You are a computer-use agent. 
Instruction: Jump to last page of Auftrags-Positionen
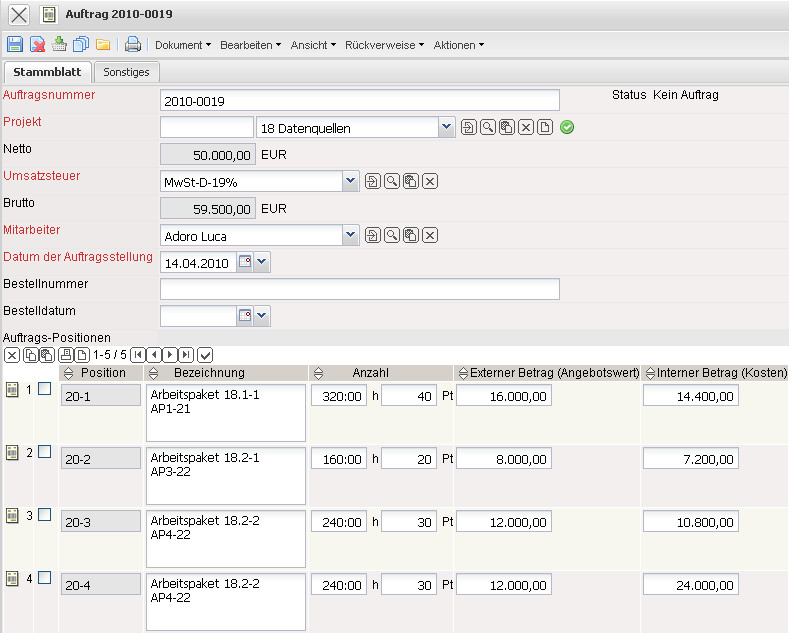pos(186,354)
